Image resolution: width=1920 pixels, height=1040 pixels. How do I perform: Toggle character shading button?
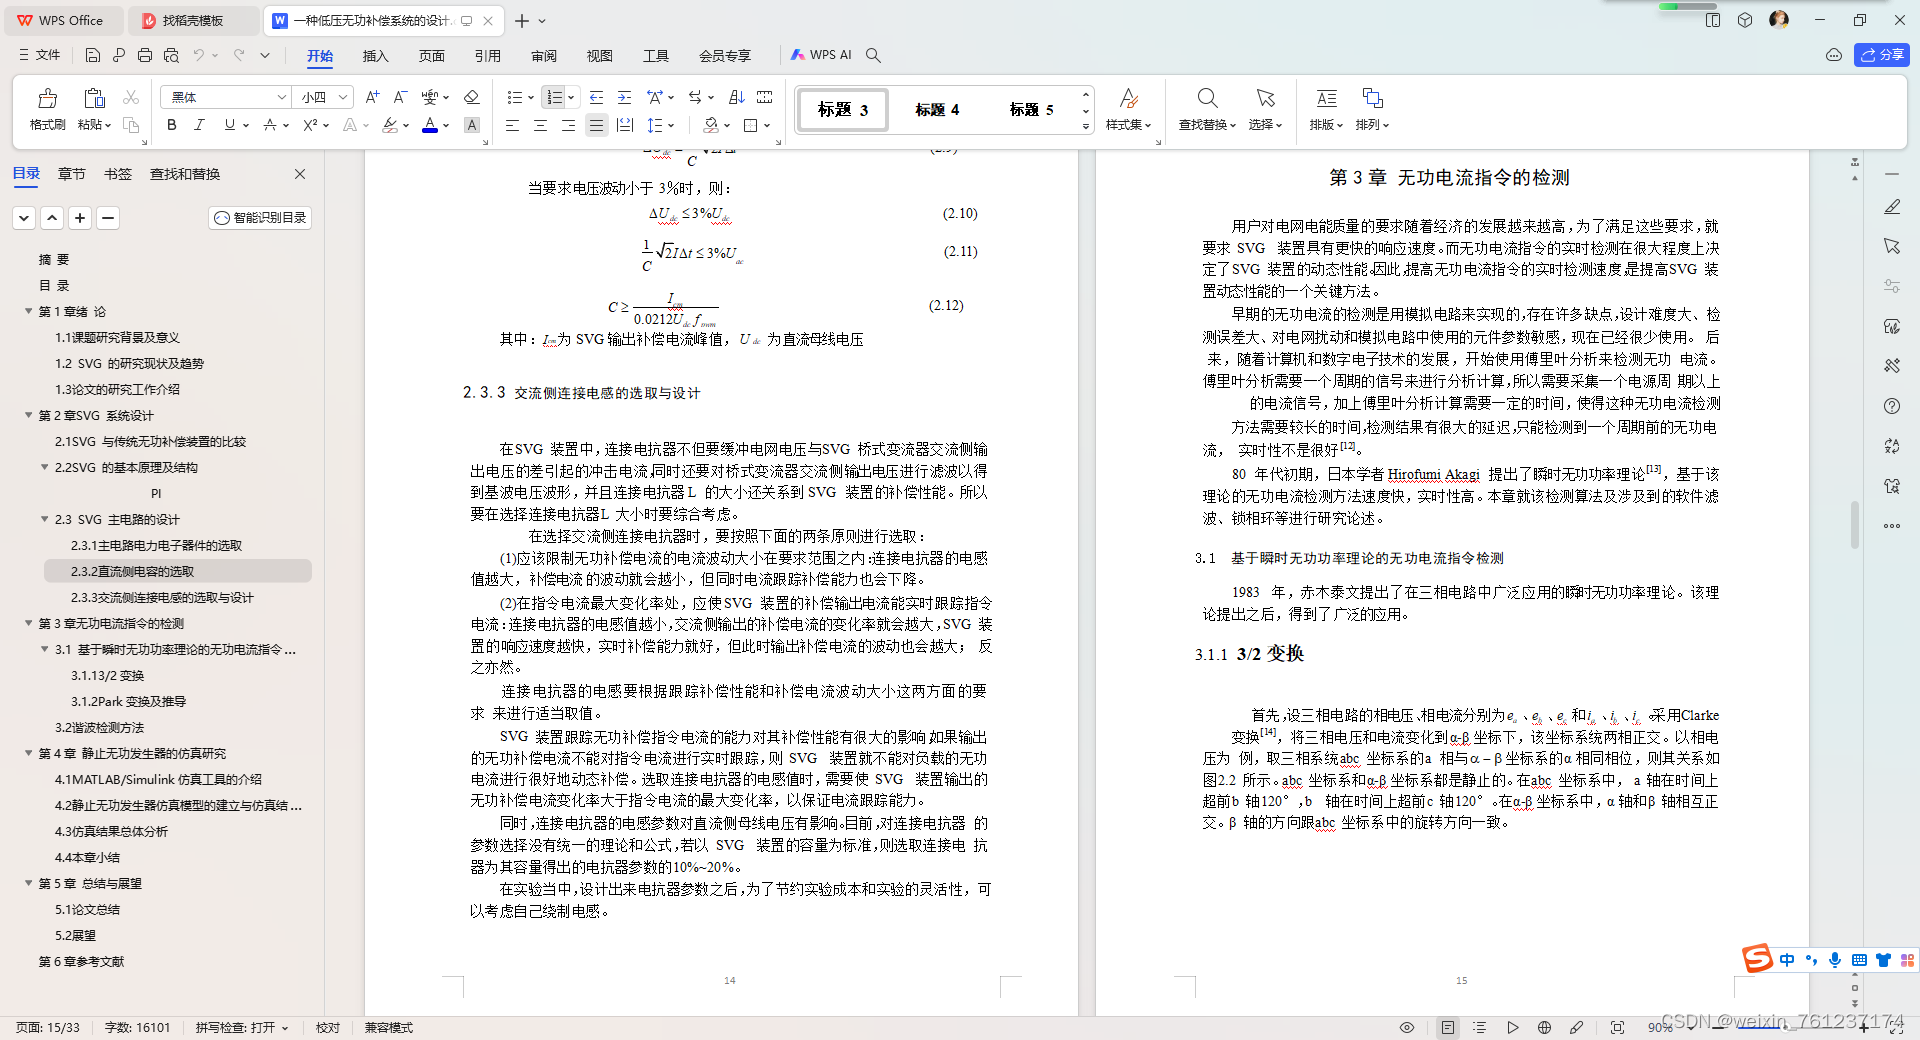pyautogui.click(x=472, y=125)
